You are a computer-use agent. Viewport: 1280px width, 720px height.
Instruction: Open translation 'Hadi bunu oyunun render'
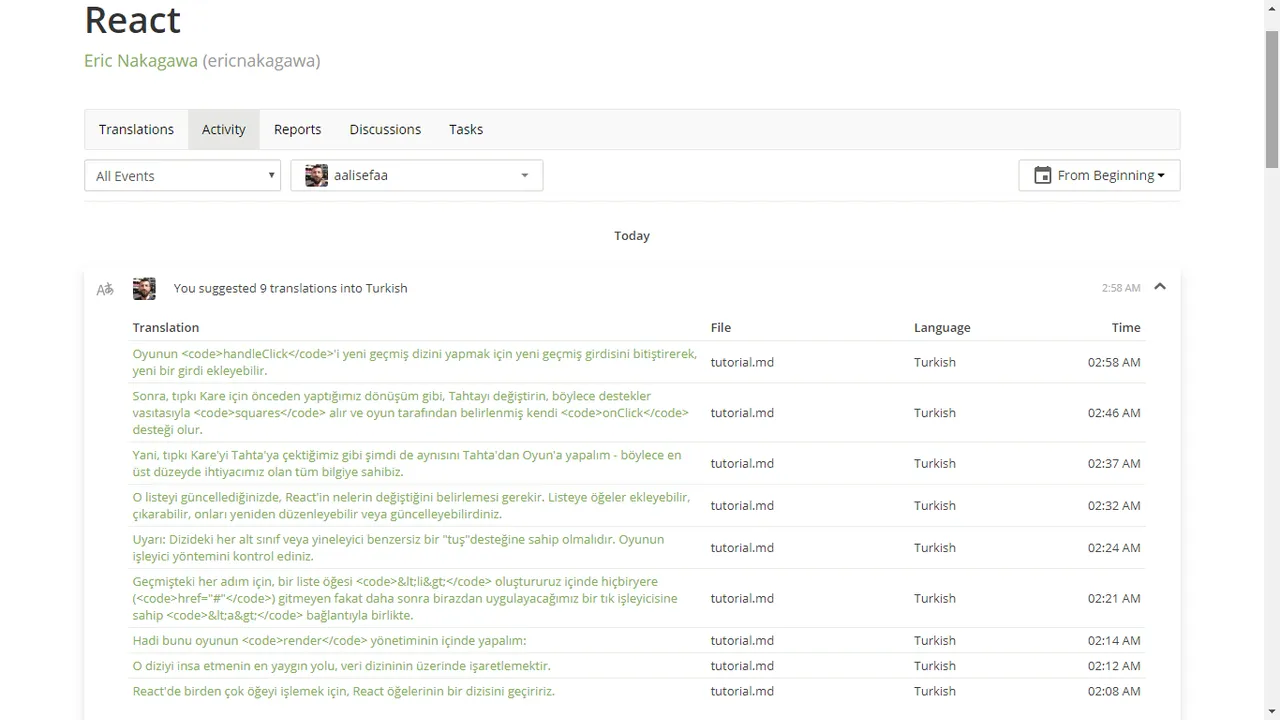click(x=329, y=640)
